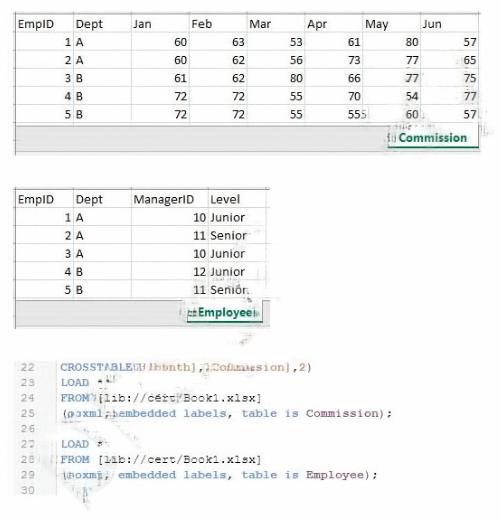
Task: Place cursor on line number 26
Action: 27,428
